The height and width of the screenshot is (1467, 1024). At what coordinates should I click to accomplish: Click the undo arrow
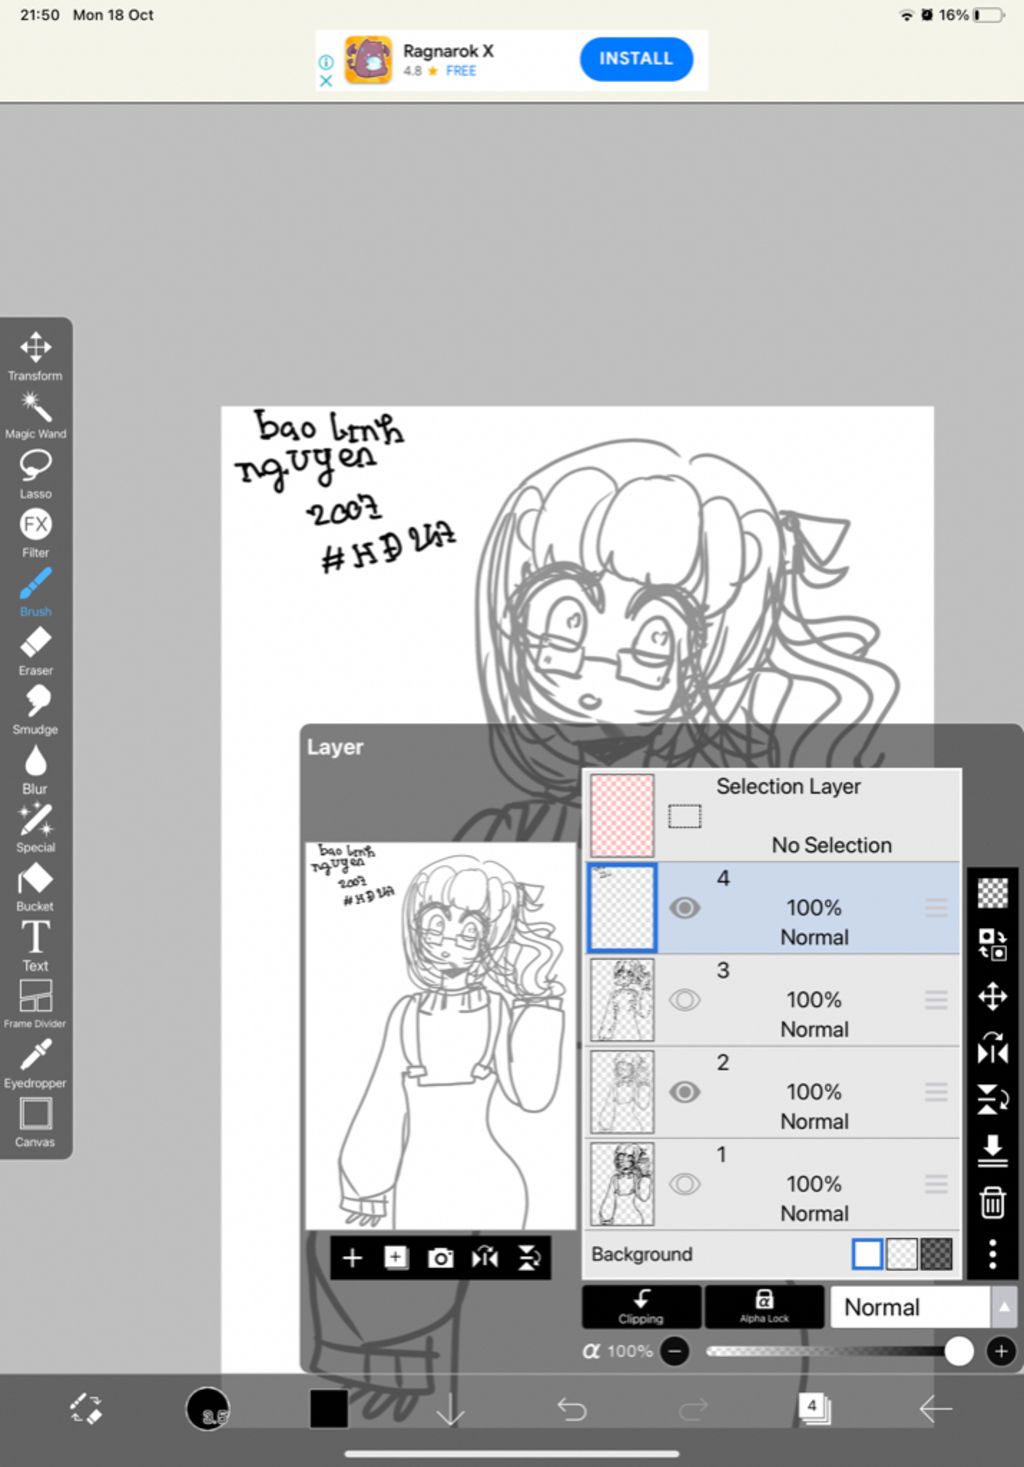572,1409
